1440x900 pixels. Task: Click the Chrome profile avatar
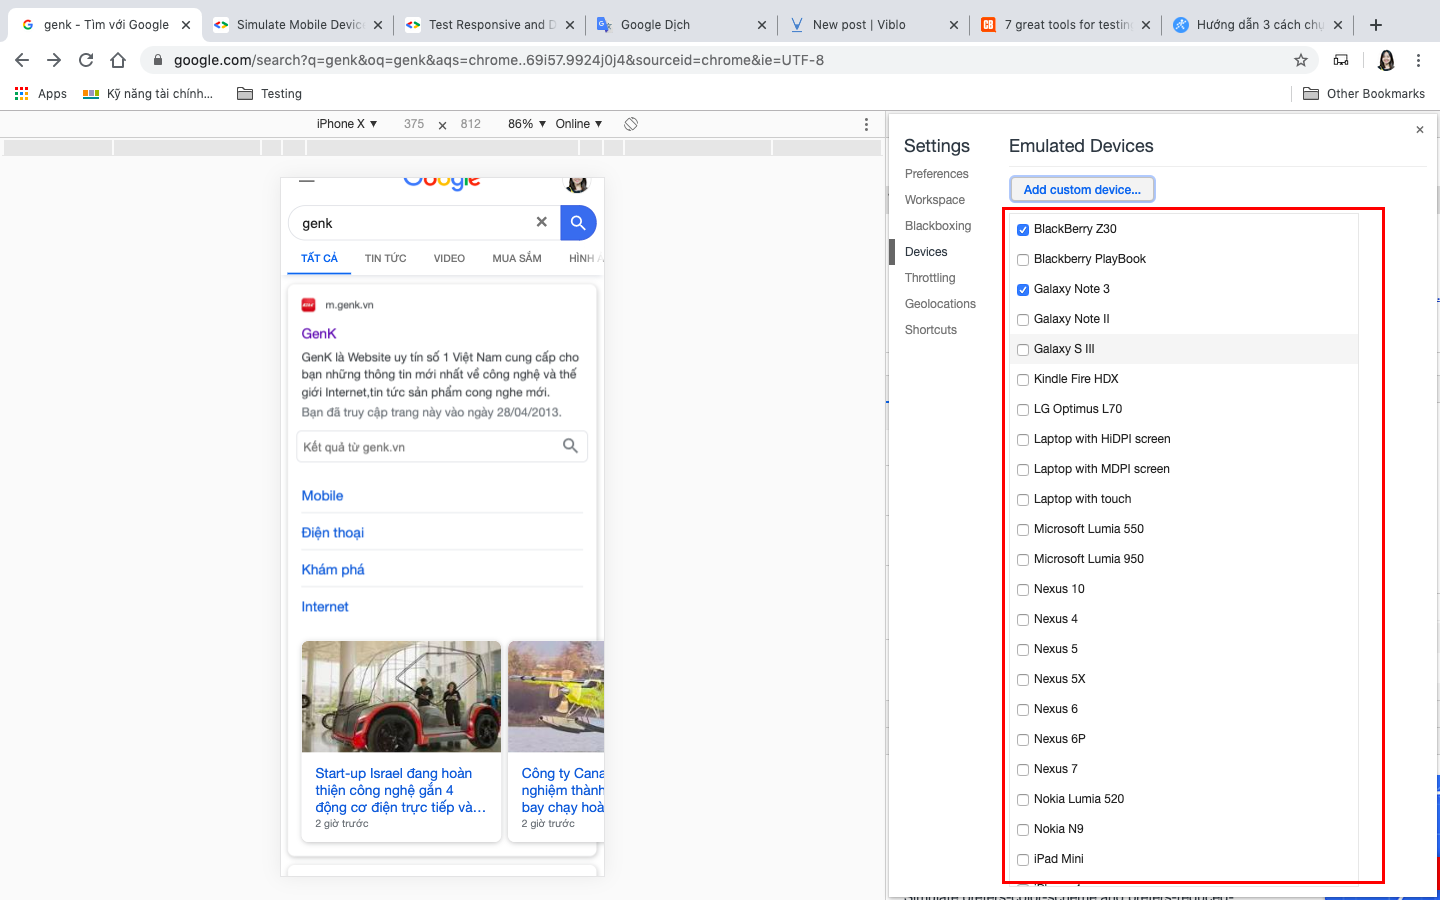(1386, 60)
